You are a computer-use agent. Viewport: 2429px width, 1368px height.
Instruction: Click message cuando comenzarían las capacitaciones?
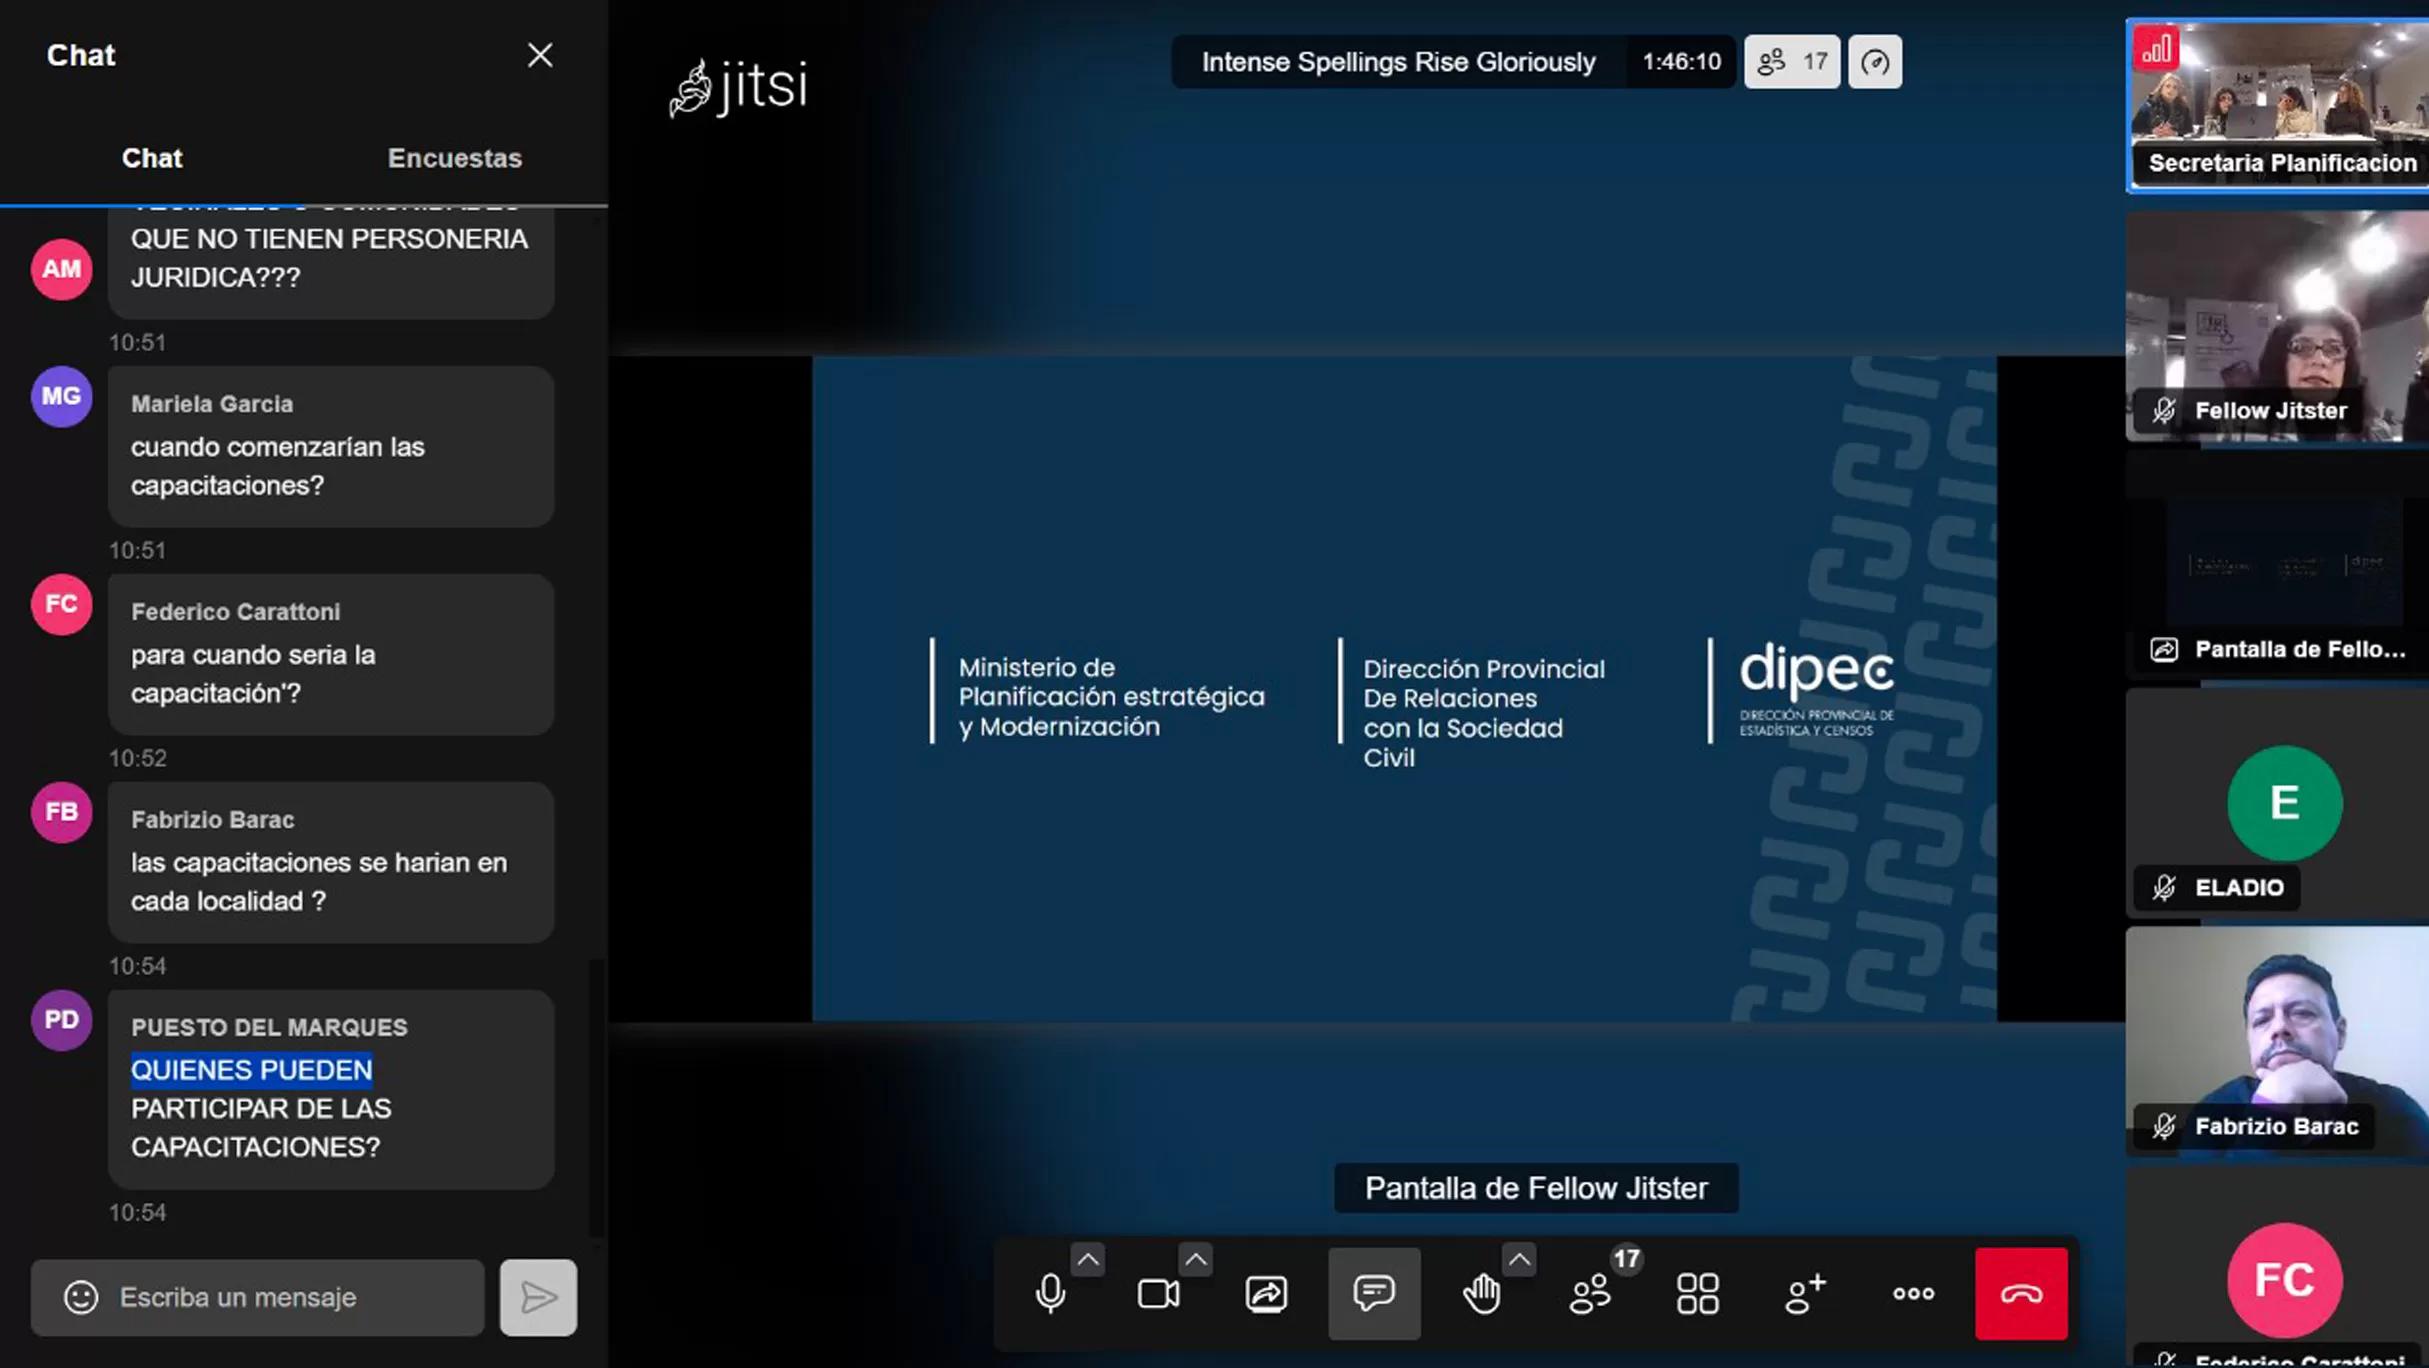tap(277, 466)
